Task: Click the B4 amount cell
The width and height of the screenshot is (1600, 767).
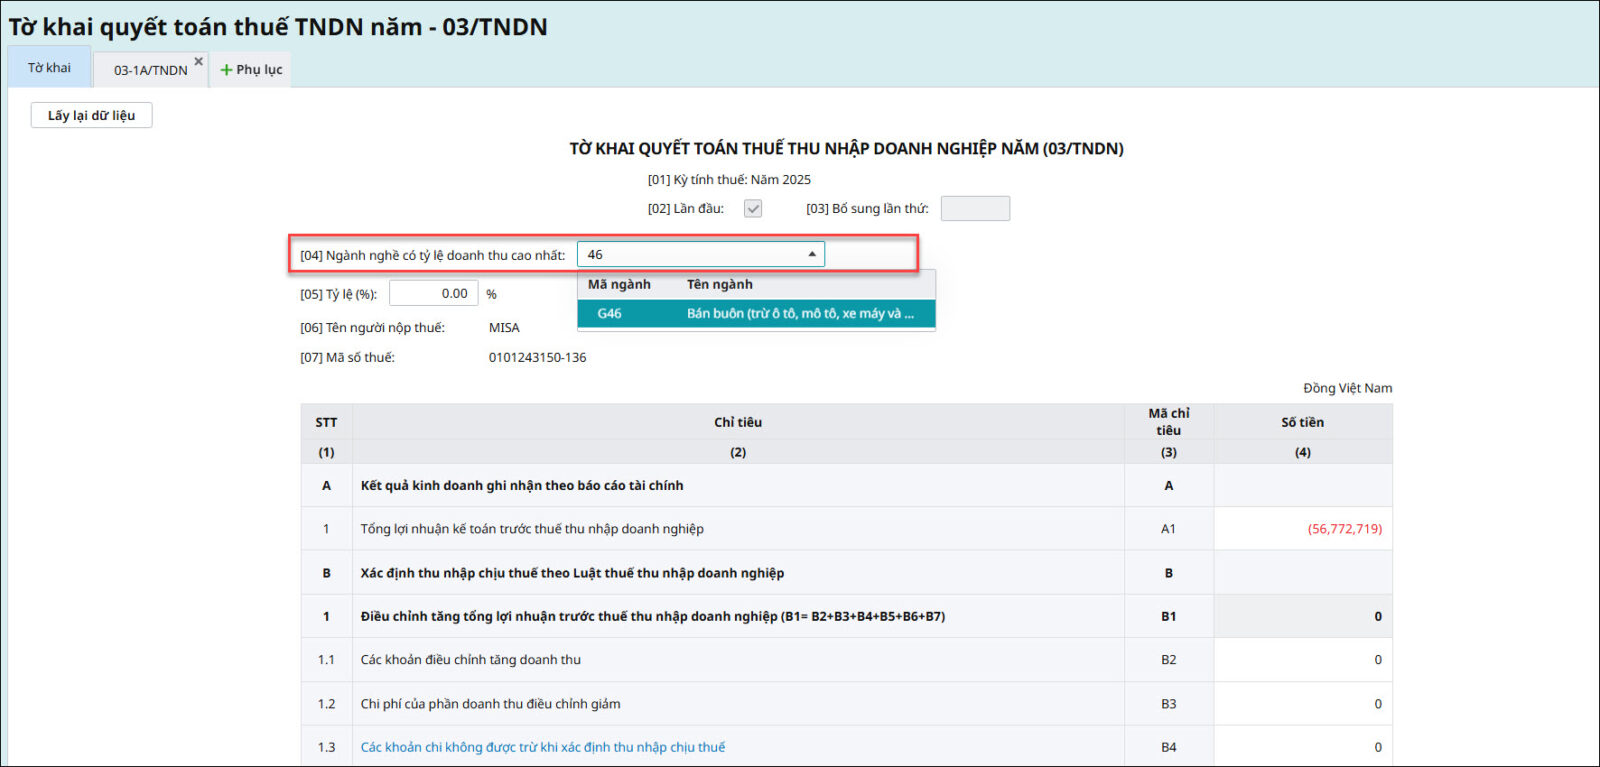Action: tap(1302, 747)
